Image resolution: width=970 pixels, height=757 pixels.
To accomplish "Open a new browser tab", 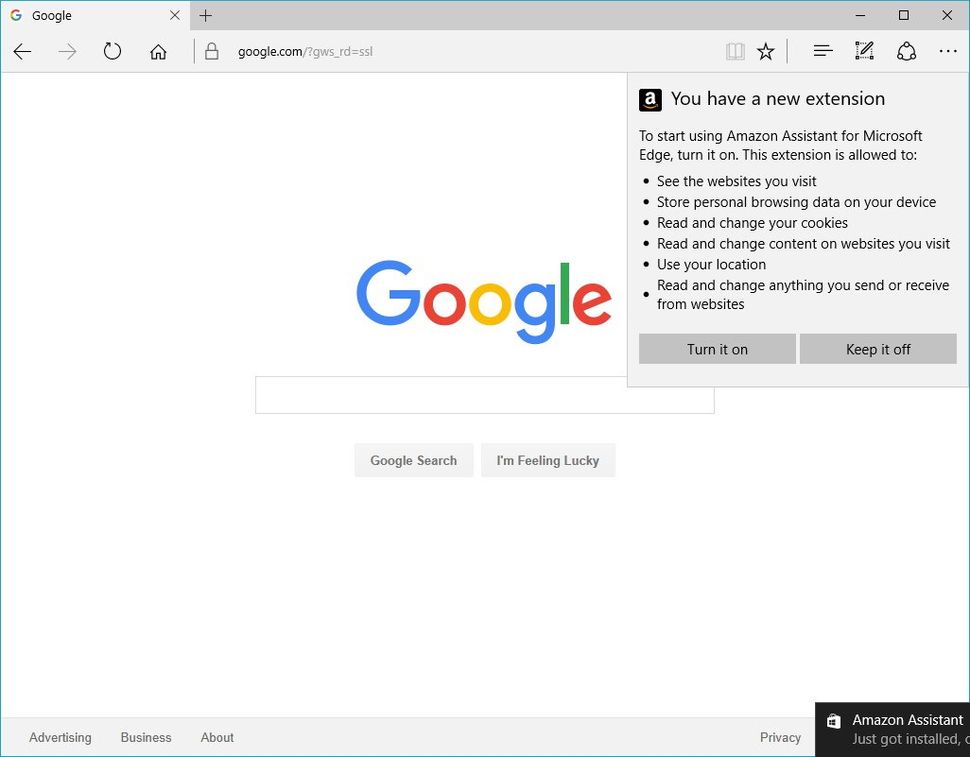I will [x=205, y=15].
